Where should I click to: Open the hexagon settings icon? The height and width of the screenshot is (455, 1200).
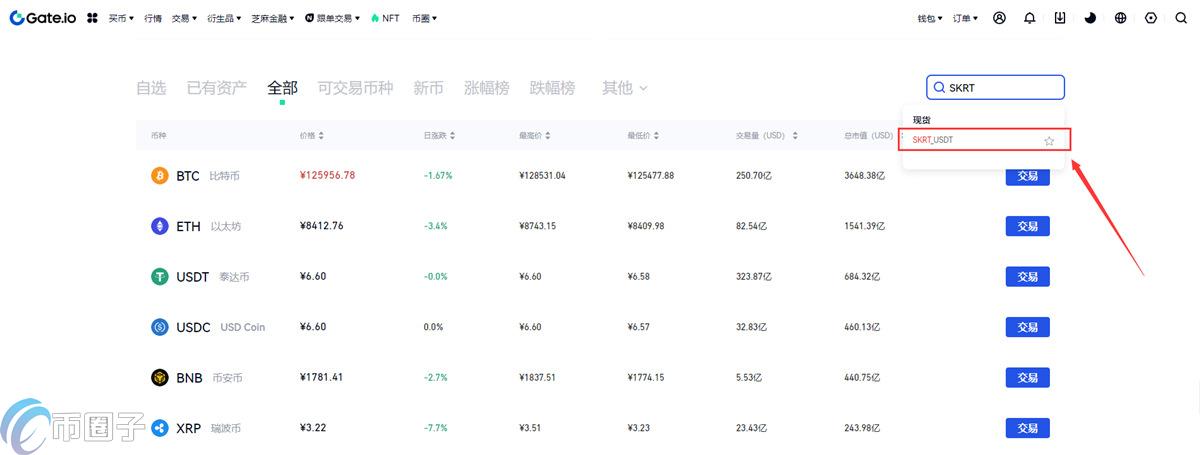(x=1151, y=18)
